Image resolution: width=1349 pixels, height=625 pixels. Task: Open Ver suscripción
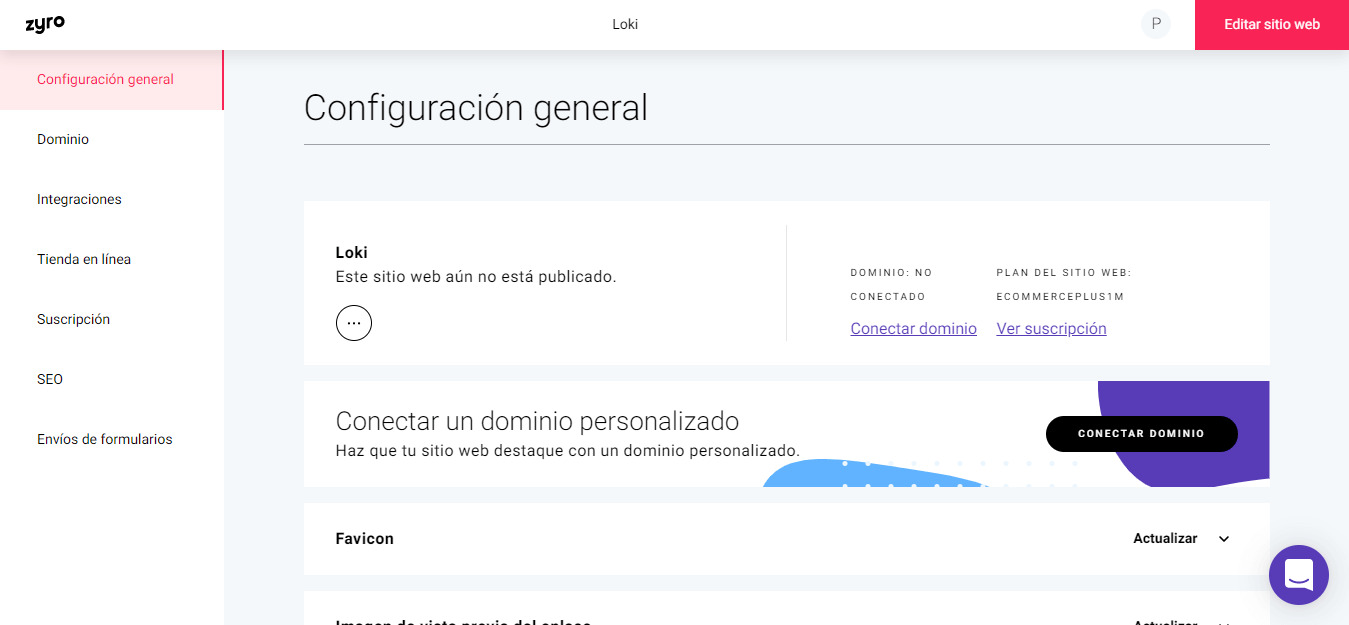[x=1051, y=328]
